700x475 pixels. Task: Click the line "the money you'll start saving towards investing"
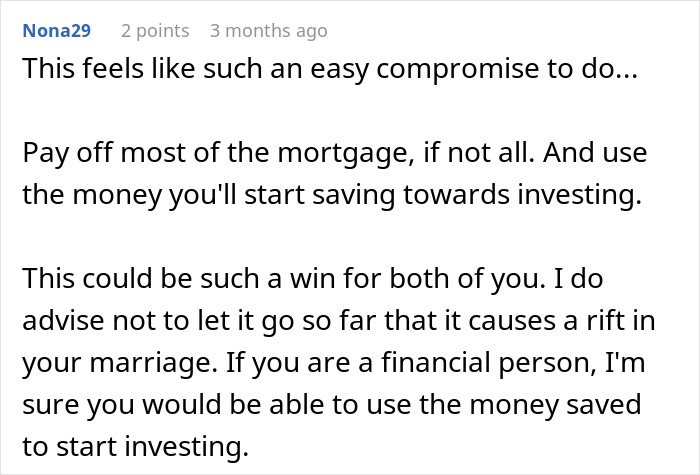click(x=330, y=196)
